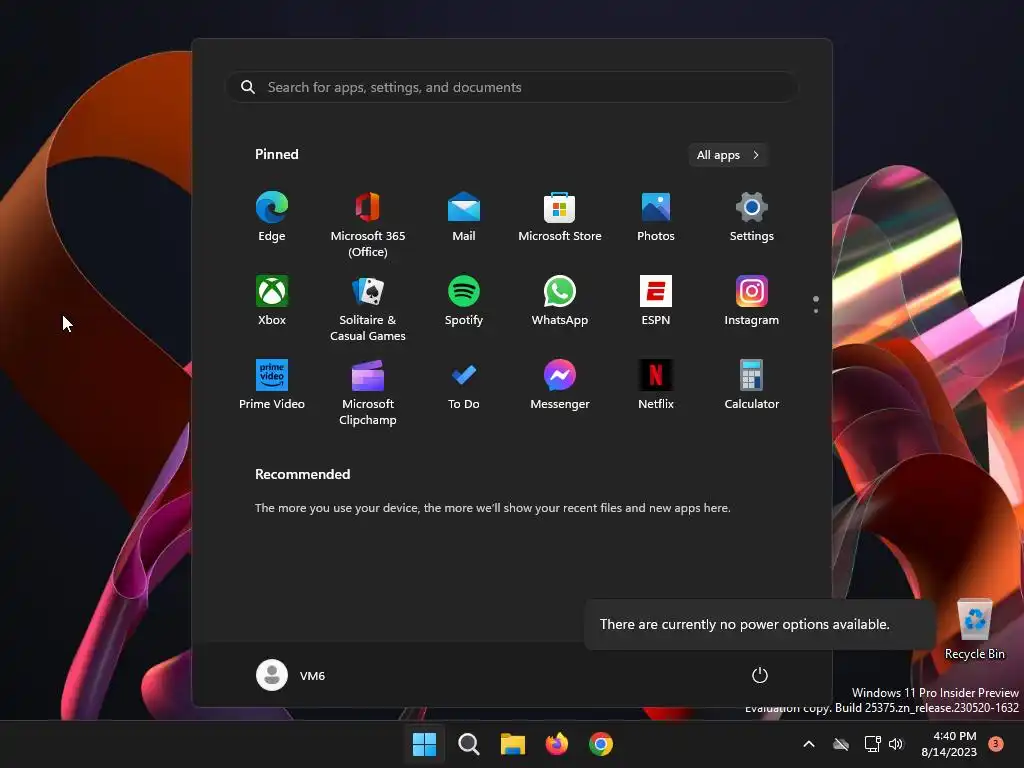Click the Windows Start button on taskbar
Screen dimensions: 1024x768
coord(424,744)
